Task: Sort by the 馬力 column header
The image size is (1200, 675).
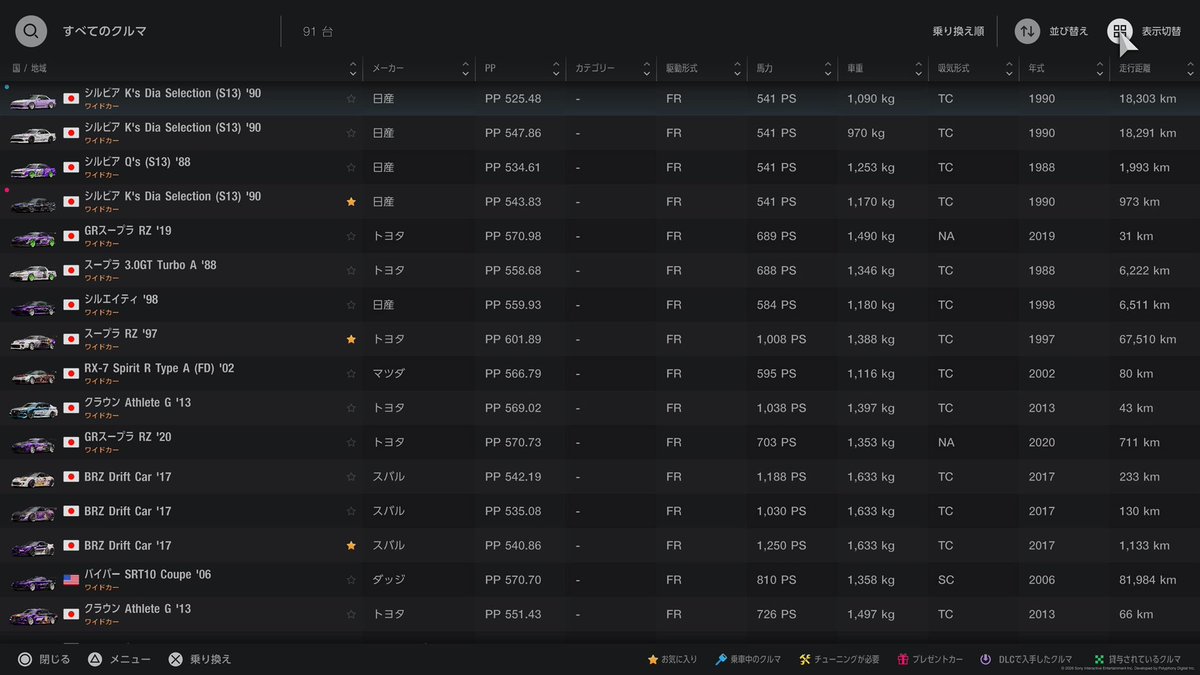Action: (791, 69)
